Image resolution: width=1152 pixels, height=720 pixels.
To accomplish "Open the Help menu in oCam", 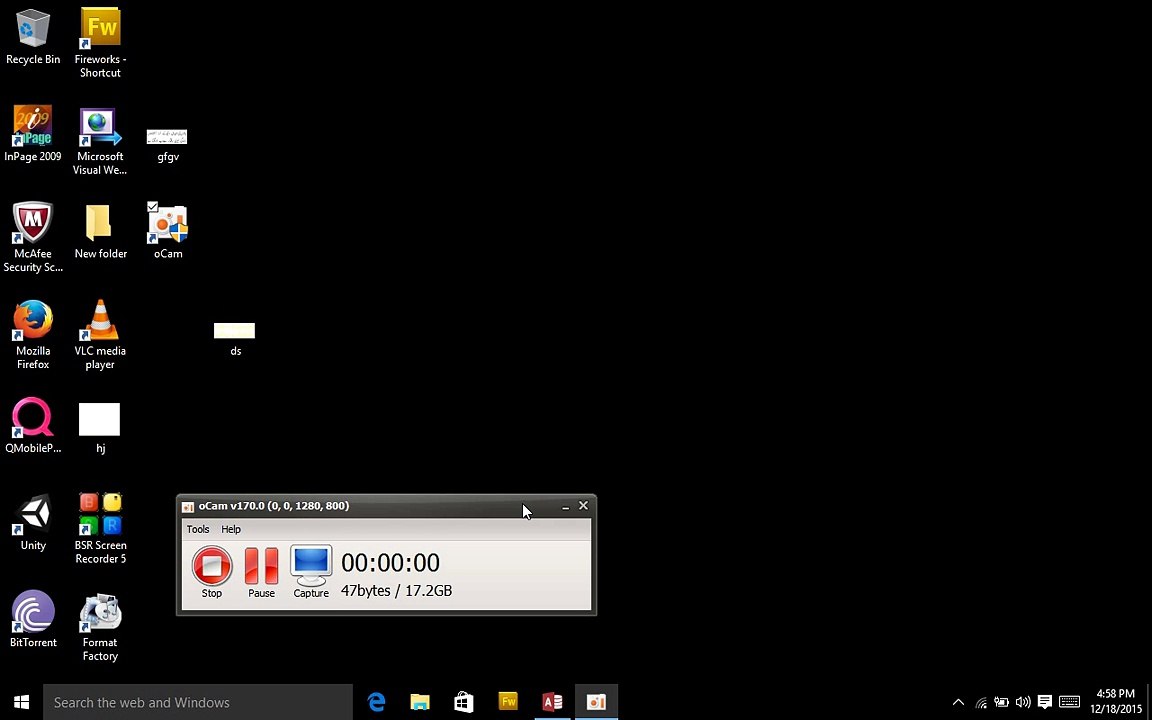I will [231, 529].
